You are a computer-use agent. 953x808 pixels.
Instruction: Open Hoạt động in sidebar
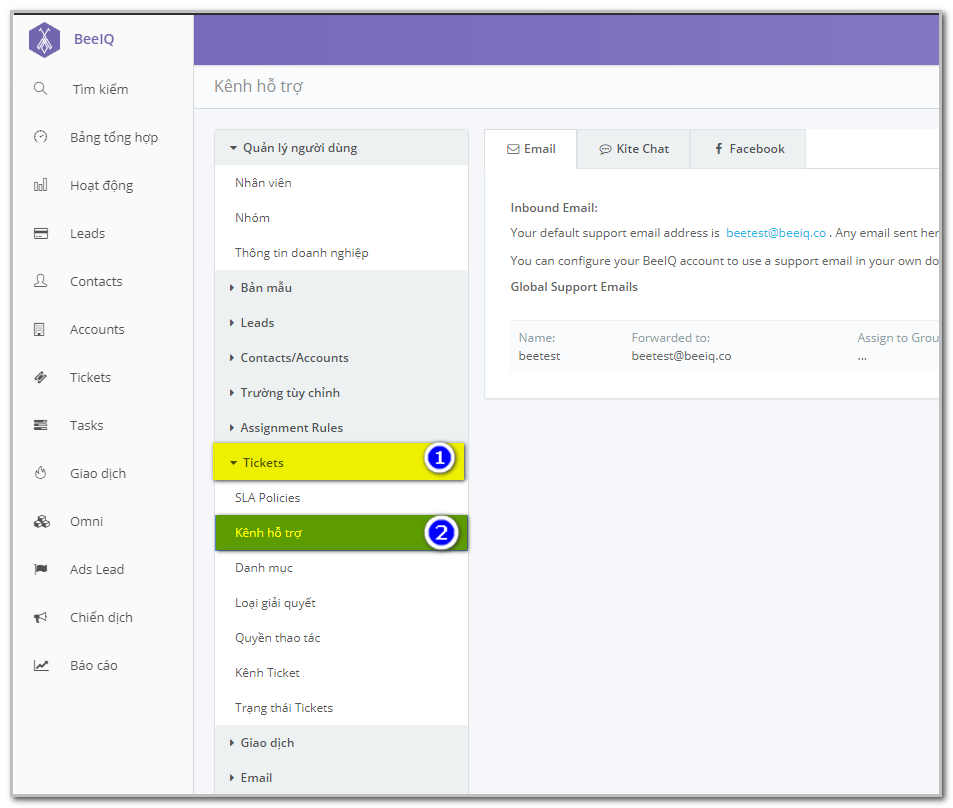[101, 185]
